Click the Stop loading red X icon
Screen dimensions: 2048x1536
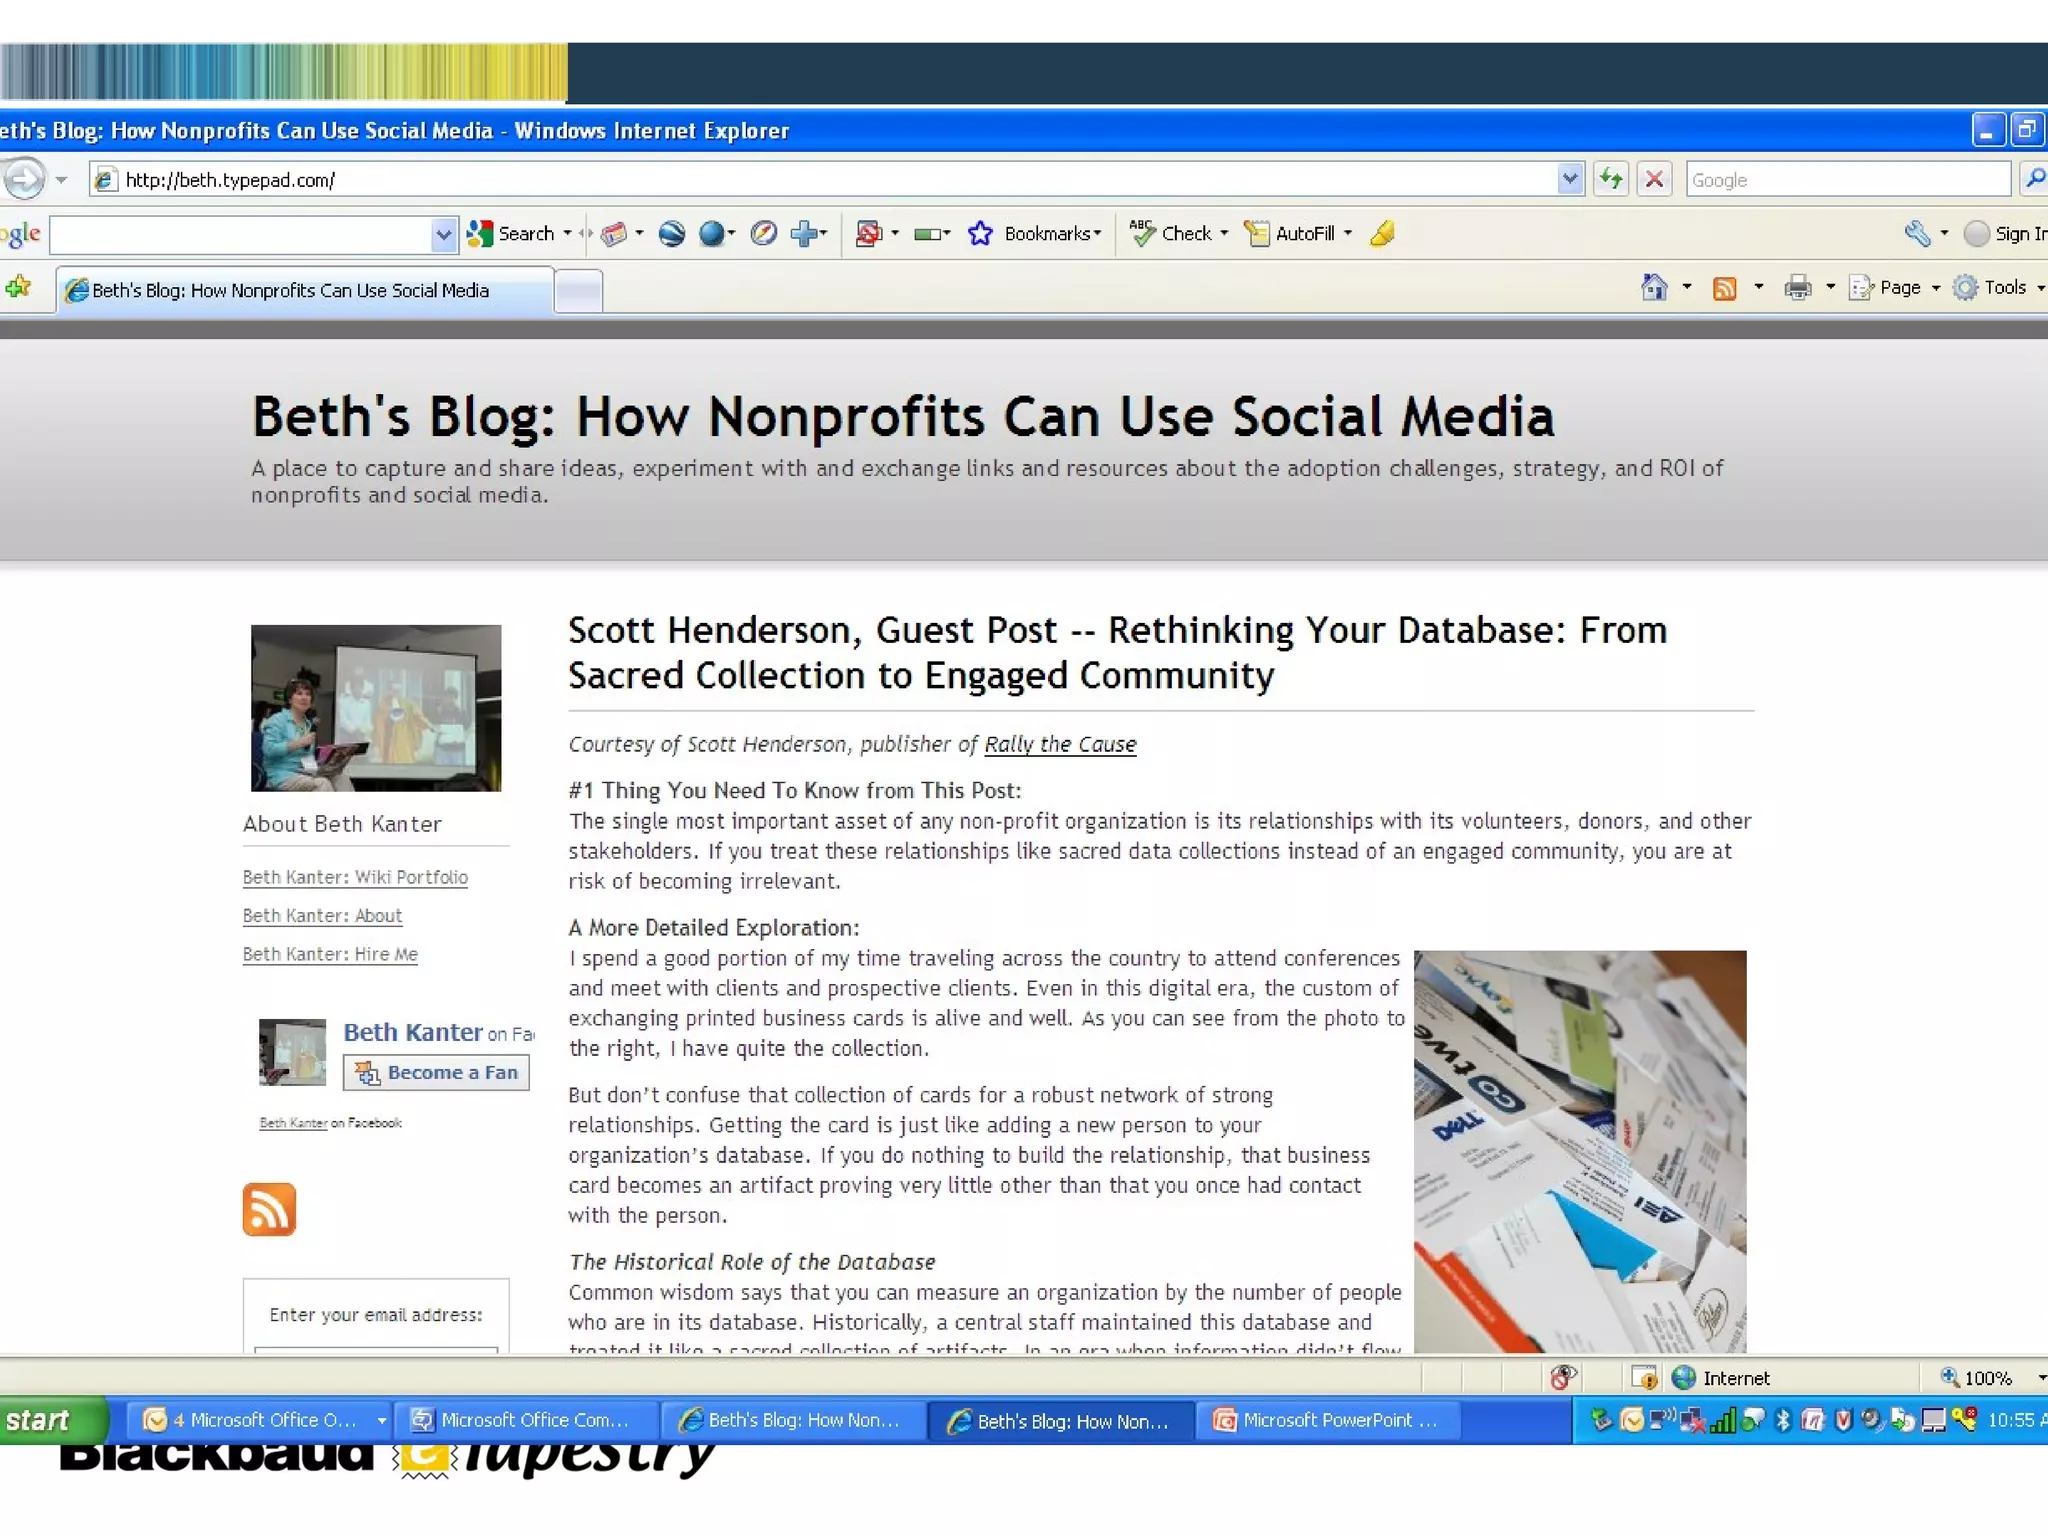pos(1655,180)
